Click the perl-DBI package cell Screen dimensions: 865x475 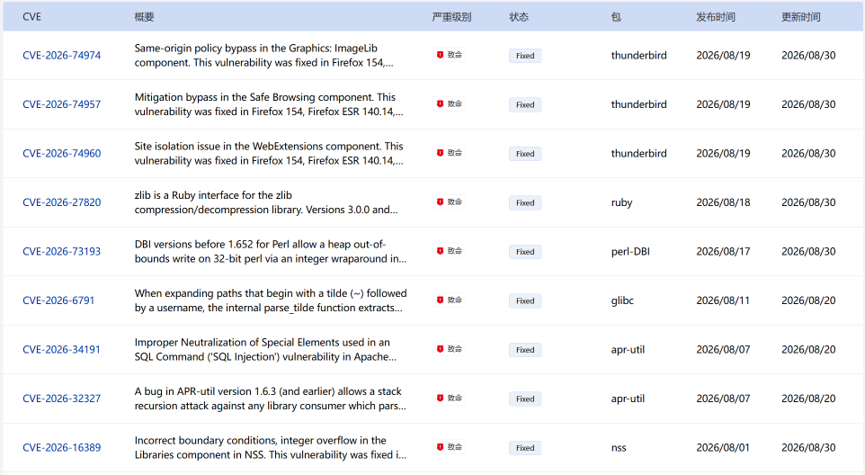[x=630, y=252]
